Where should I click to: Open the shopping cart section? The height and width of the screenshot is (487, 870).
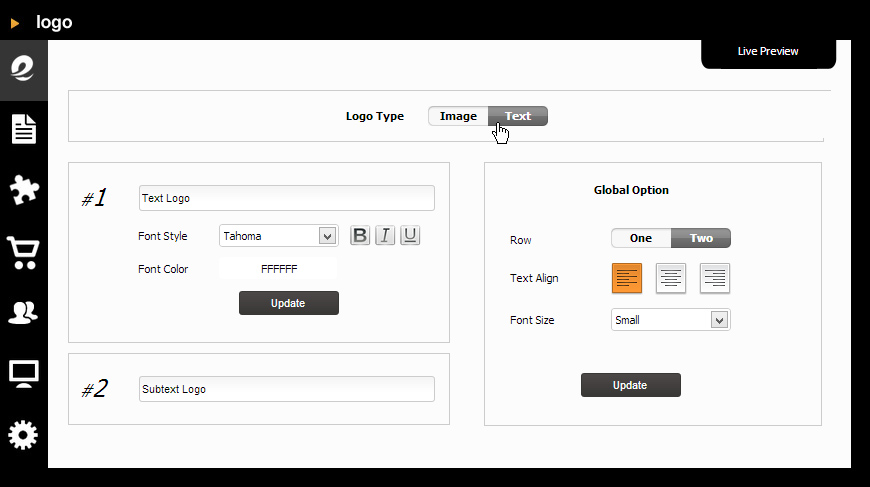23,252
